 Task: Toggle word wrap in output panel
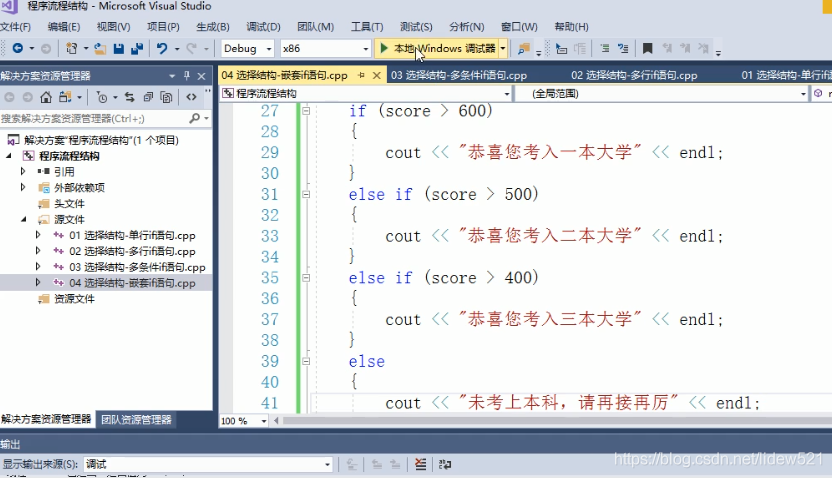click(x=444, y=464)
